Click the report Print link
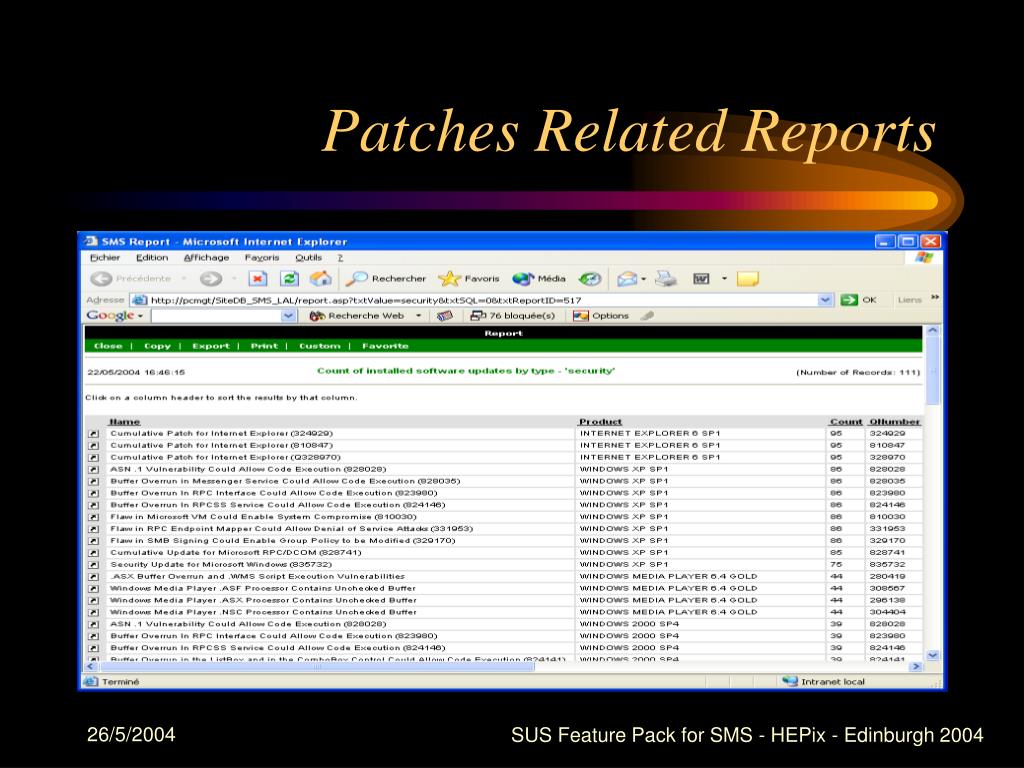Screen dimensions: 1024x768 click(x=264, y=346)
